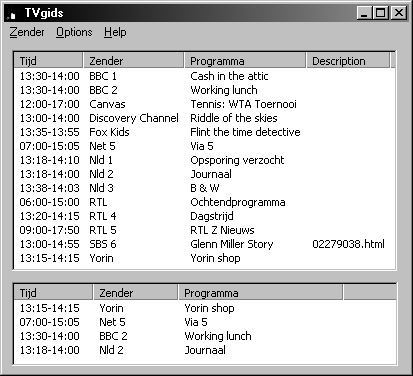The height and width of the screenshot is (376, 413).
Task: Click time '13:38-14:03' for Nld 3
Action: pyautogui.click(x=49, y=188)
